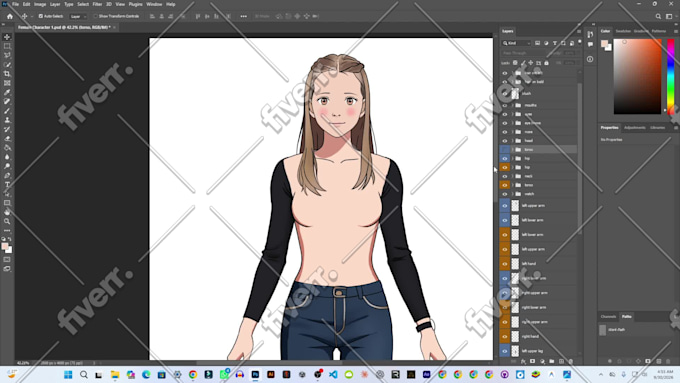Screen dimensions: 680x383
Task: Enable Show Transform Controls checkbox
Action: click(96, 16)
